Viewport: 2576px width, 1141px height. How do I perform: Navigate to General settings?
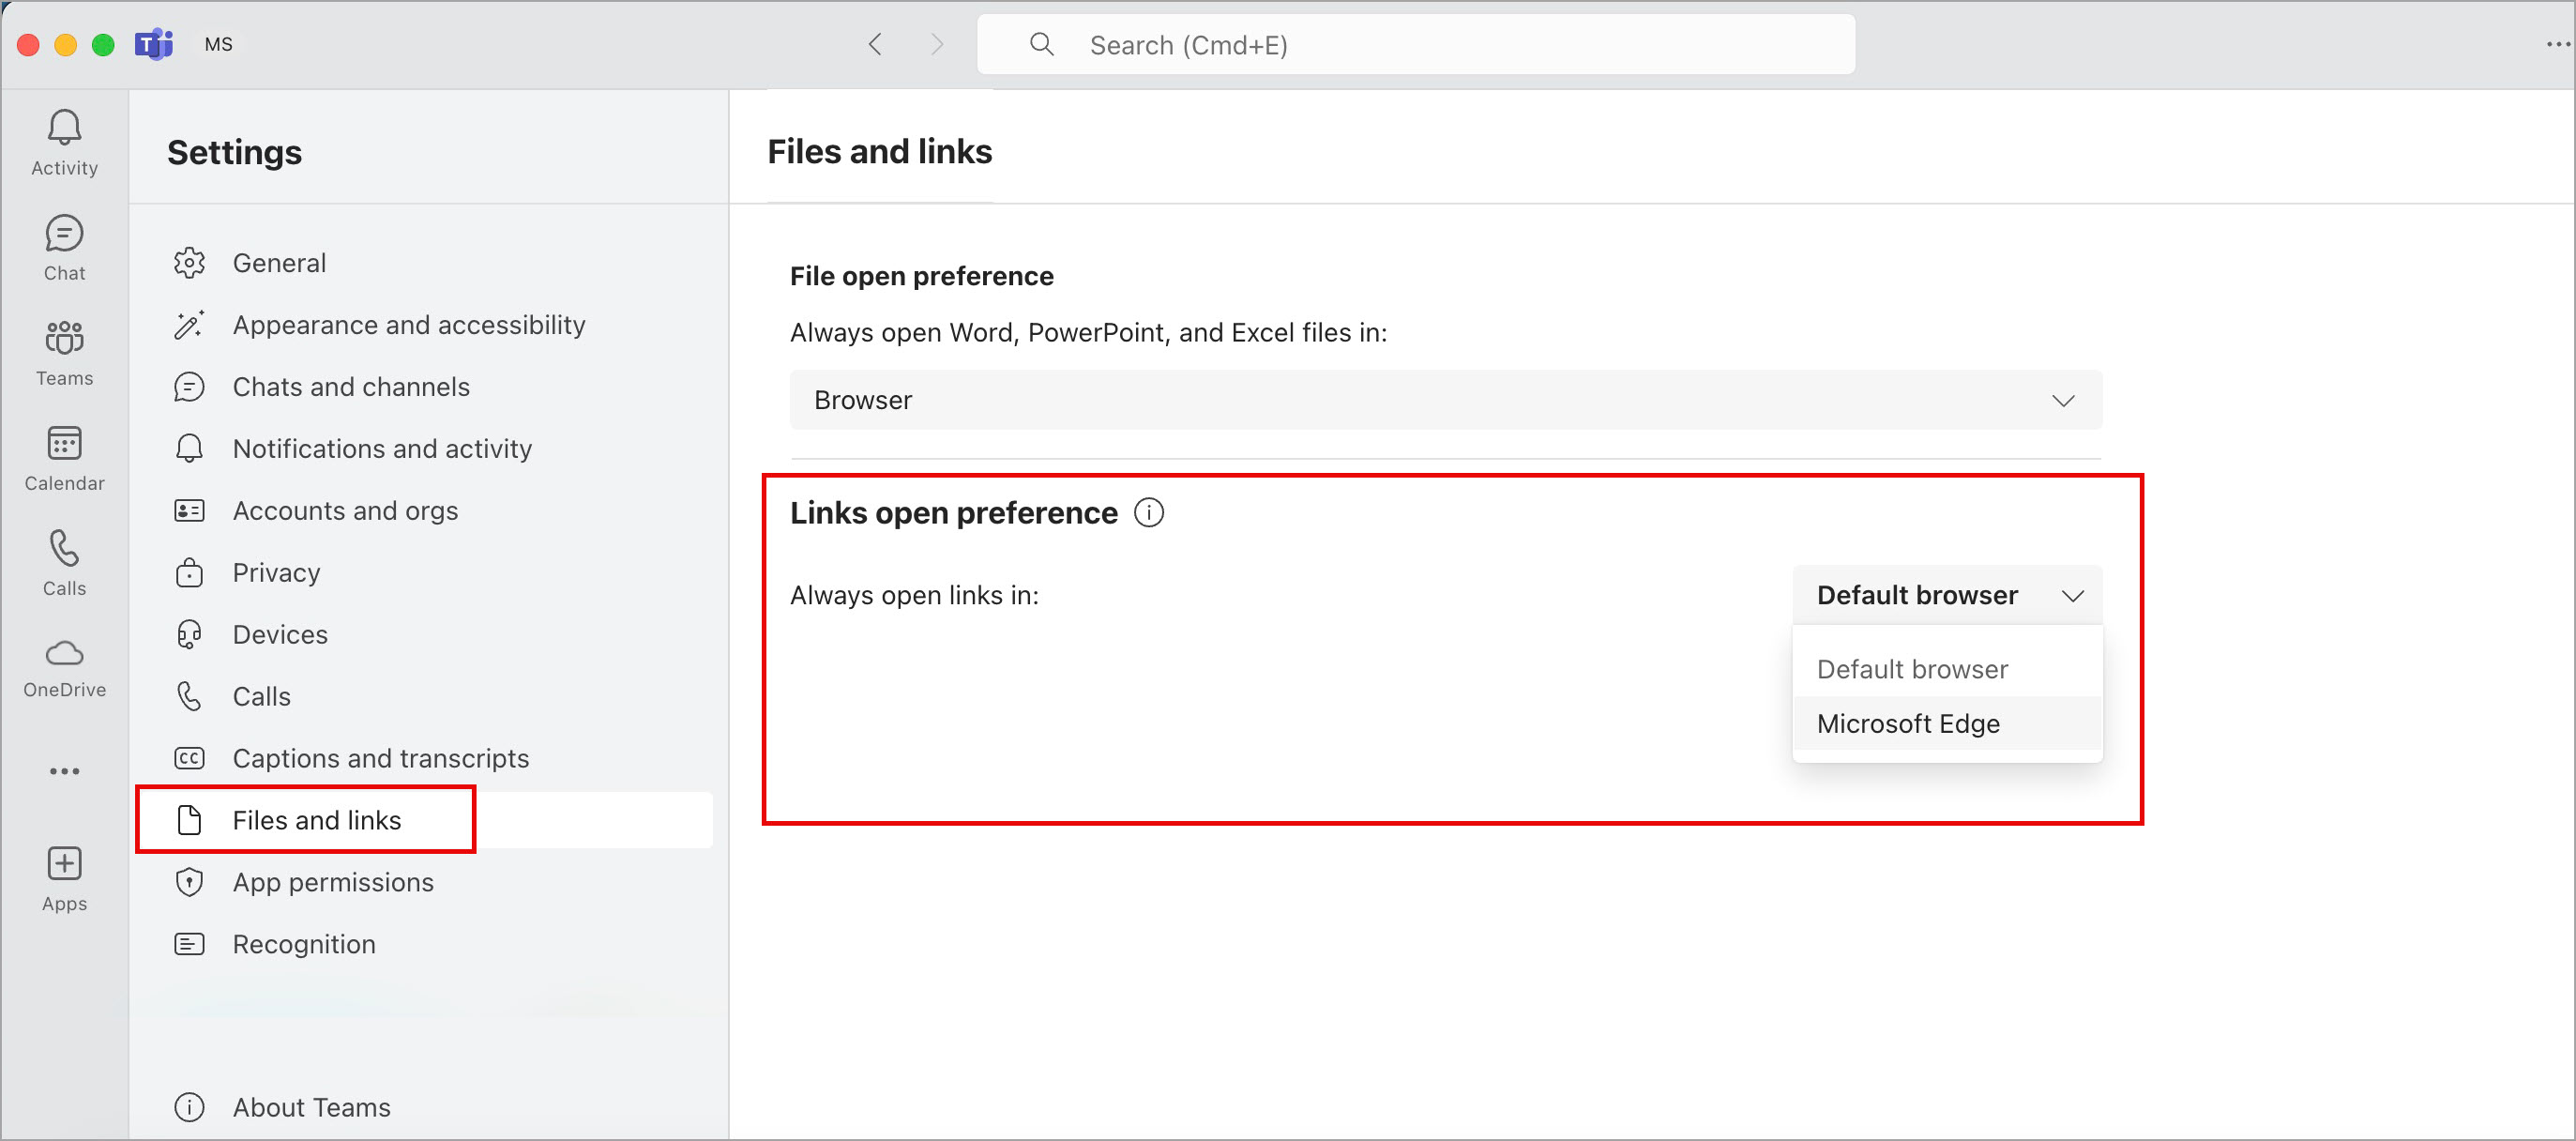(x=280, y=262)
